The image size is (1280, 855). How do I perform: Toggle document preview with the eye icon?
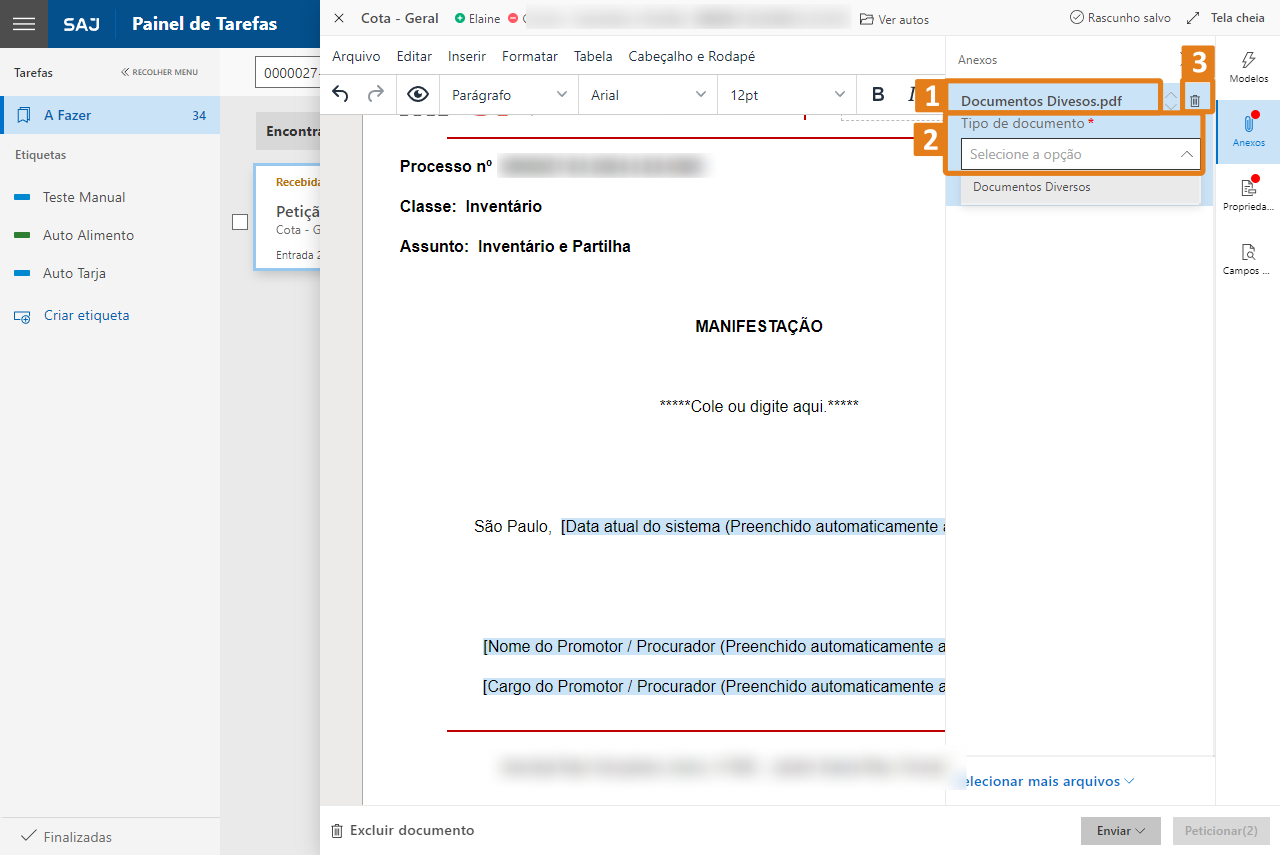pyautogui.click(x=418, y=94)
